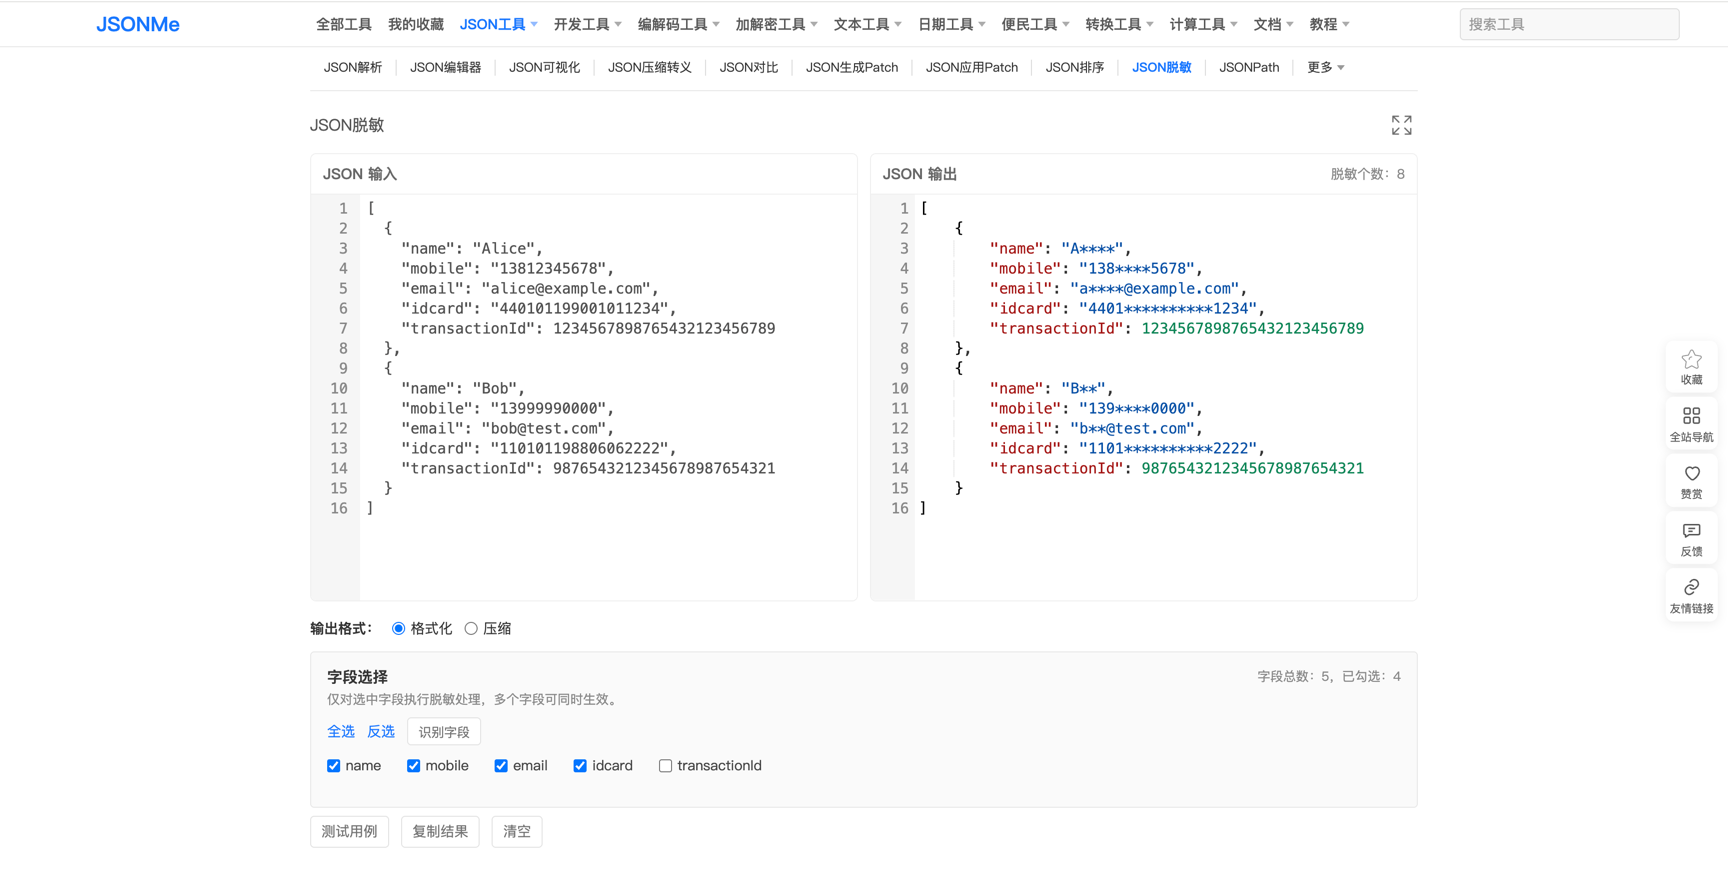This screenshot has height=871, width=1728.
Task: Open 我的收藏 menu item
Action: [416, 24]
